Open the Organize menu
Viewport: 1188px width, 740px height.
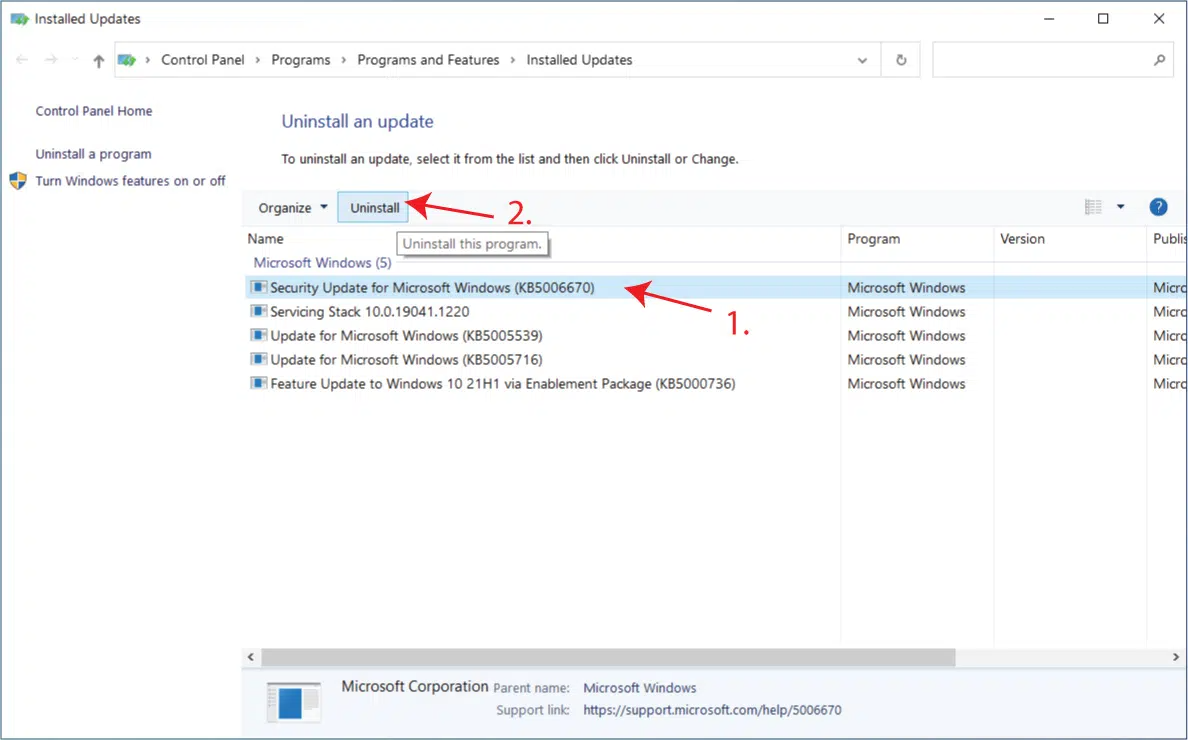coord(292,208)
